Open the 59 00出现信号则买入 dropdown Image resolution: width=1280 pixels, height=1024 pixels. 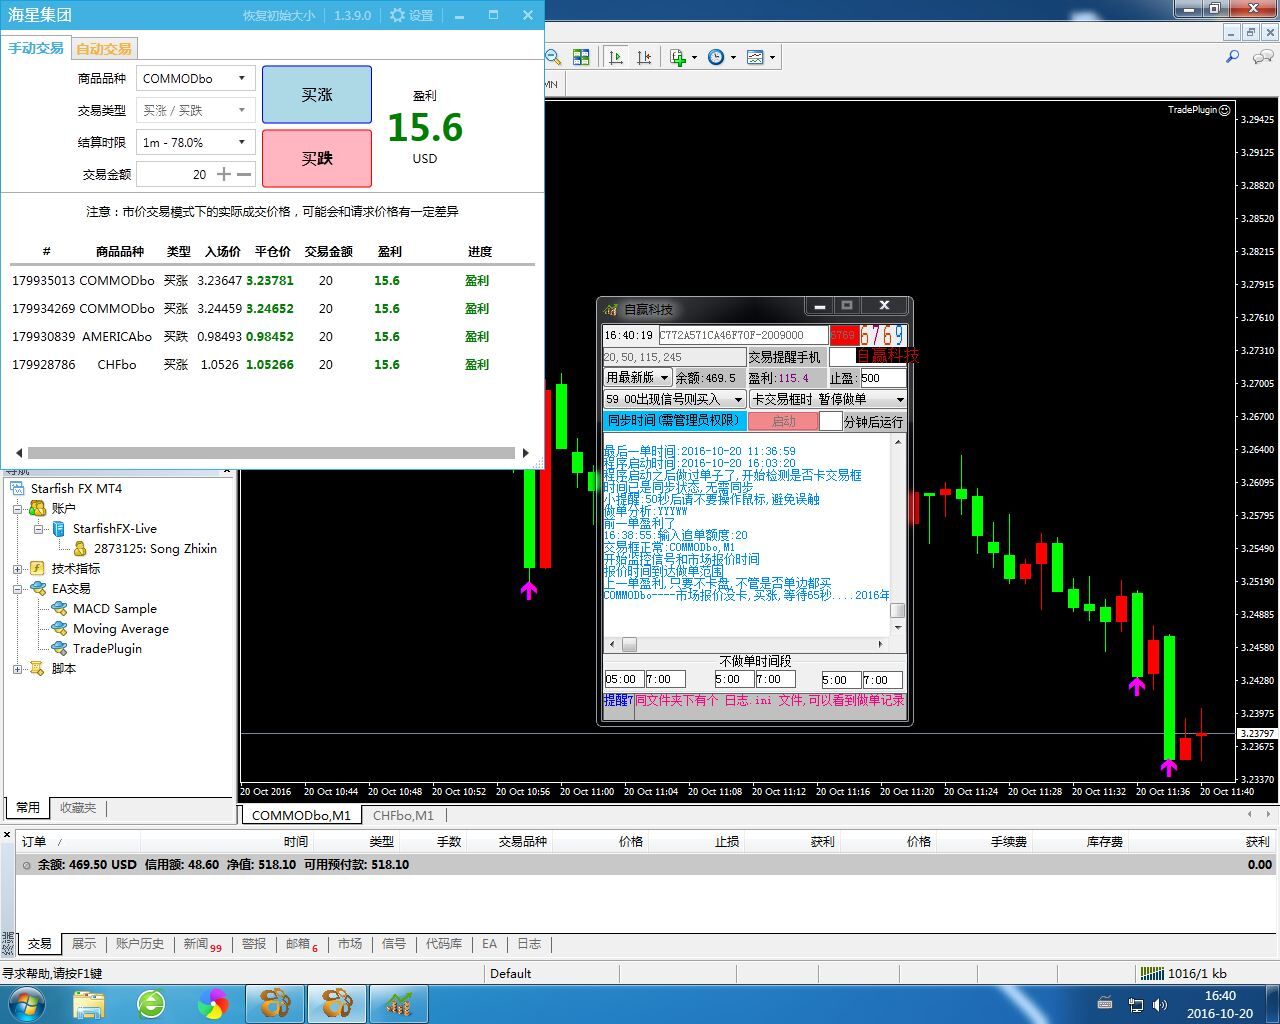(674, 399)
